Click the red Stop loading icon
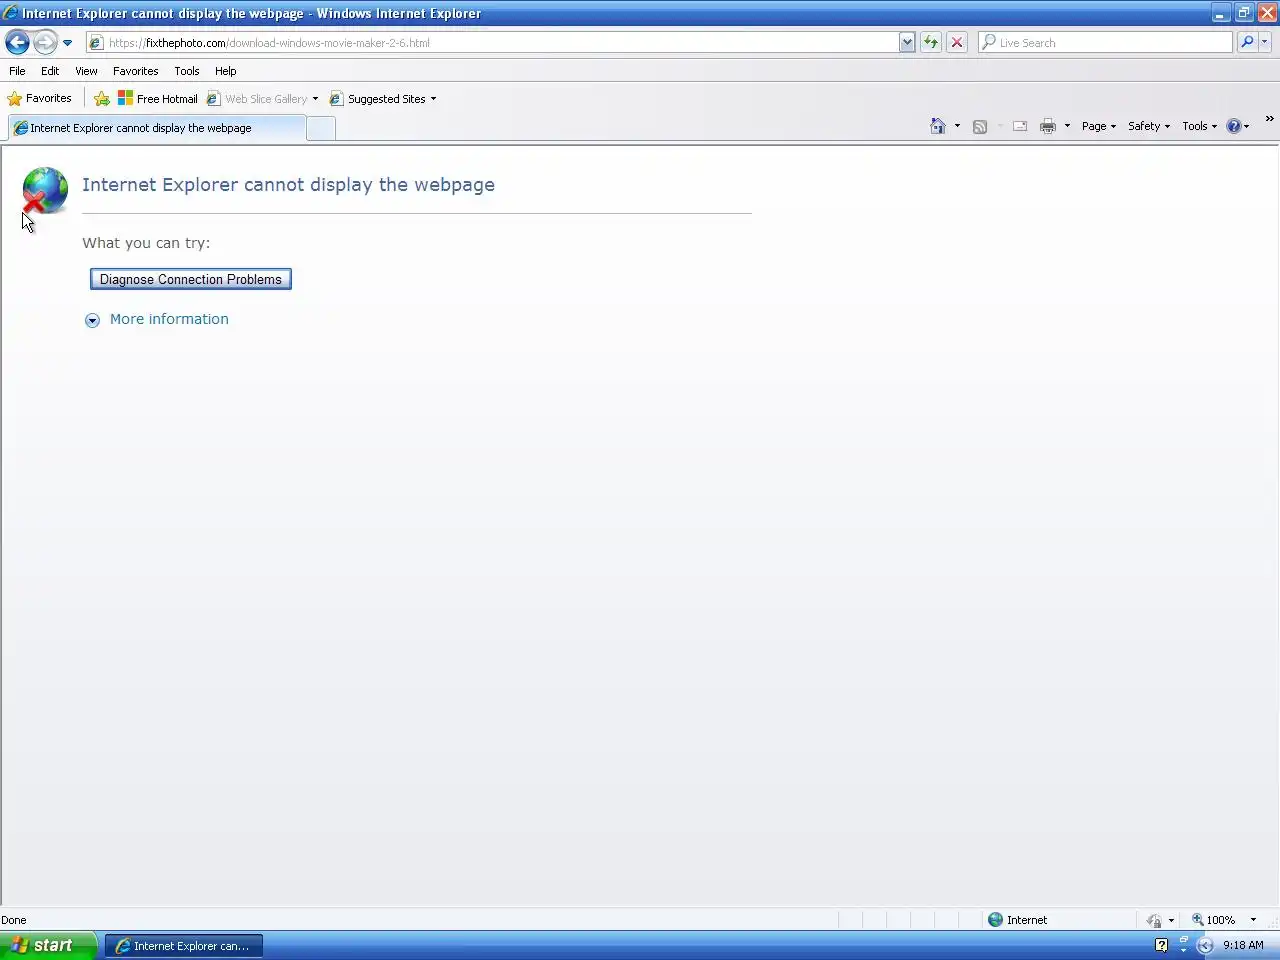This screenshot has height=960, width=1280. 957,42
